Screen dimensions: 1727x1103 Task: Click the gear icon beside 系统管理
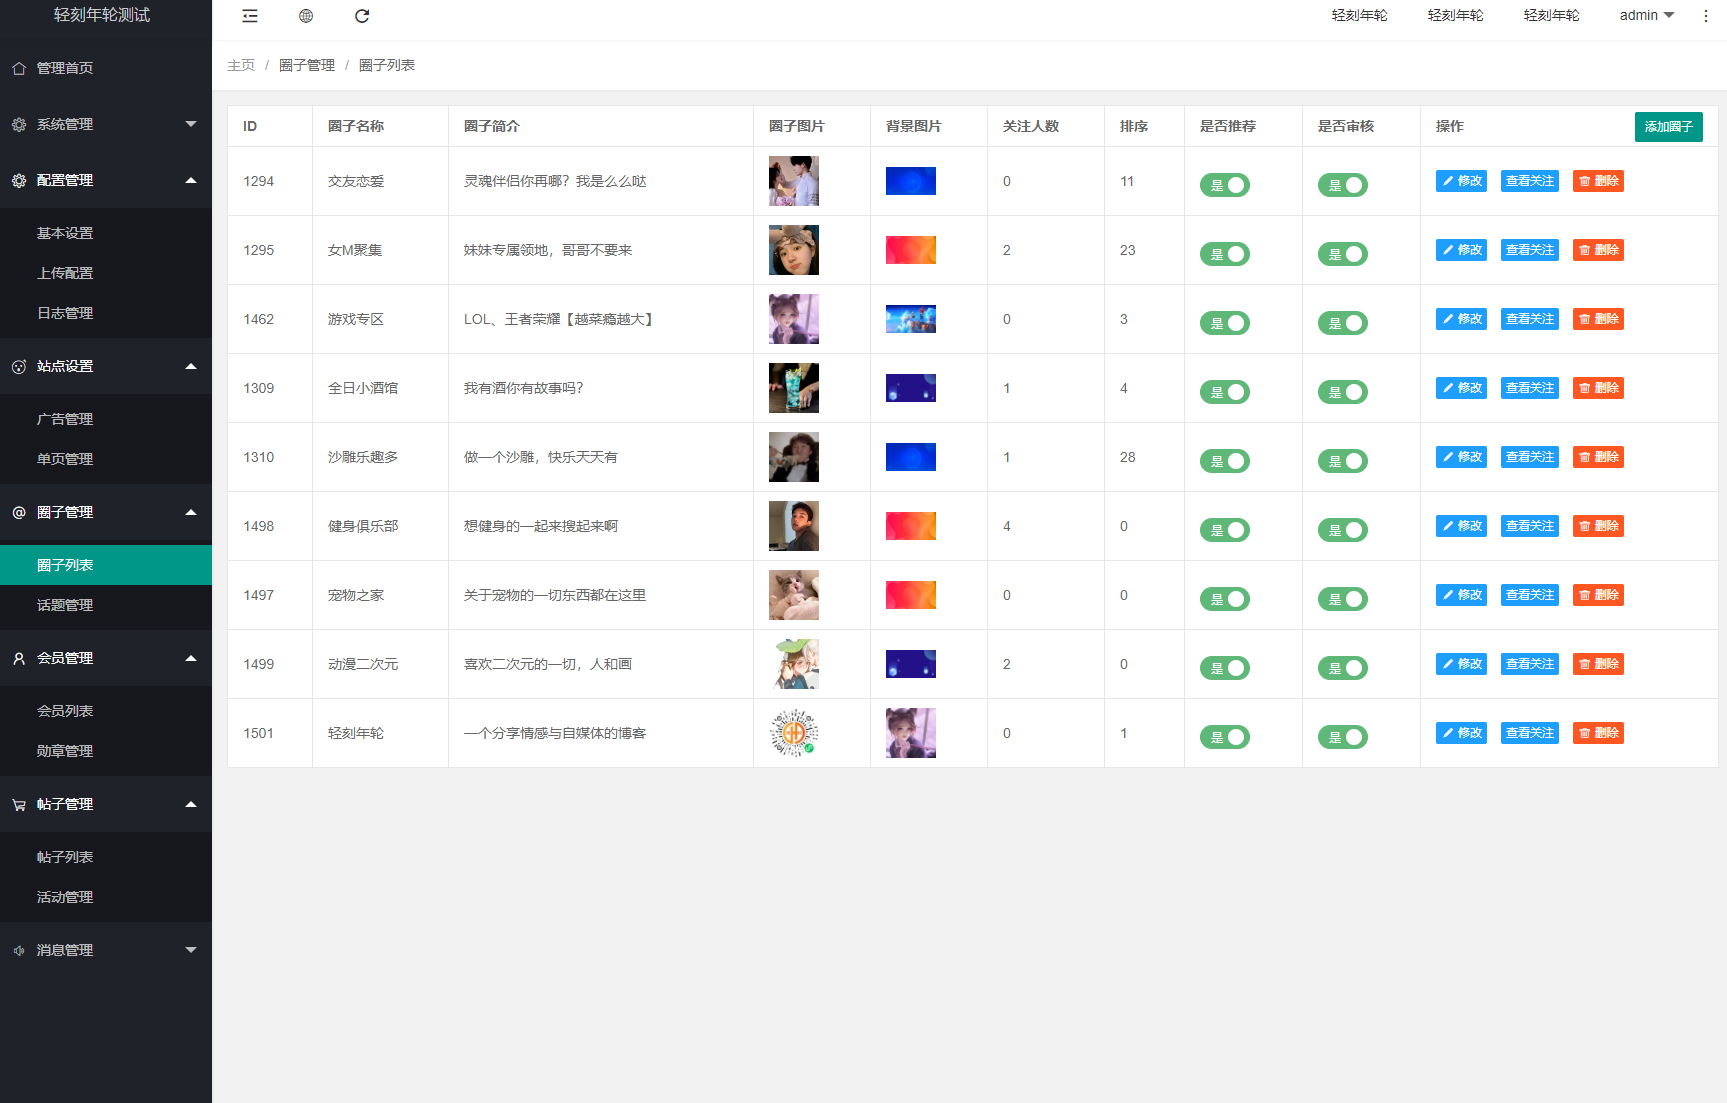(17, 124)
